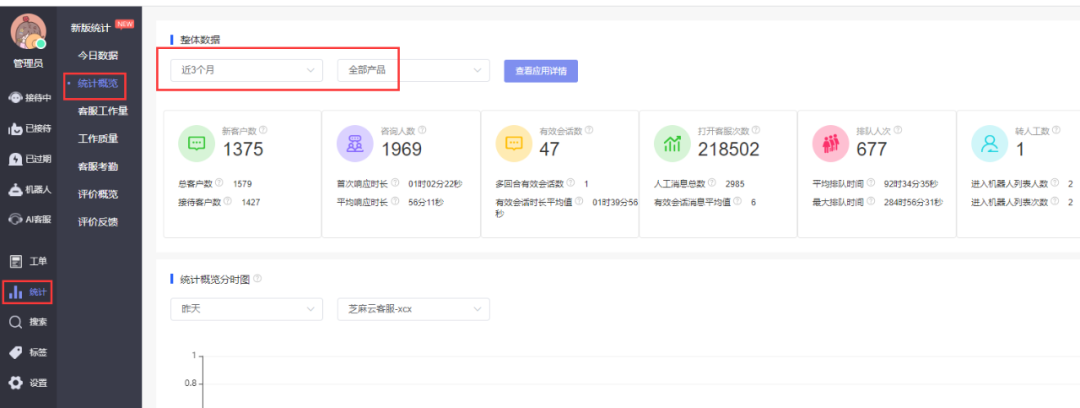This screenshot has width=1080, height=408.
Task: Click the 接待客户数 value 1427
Action: point(251,202)
